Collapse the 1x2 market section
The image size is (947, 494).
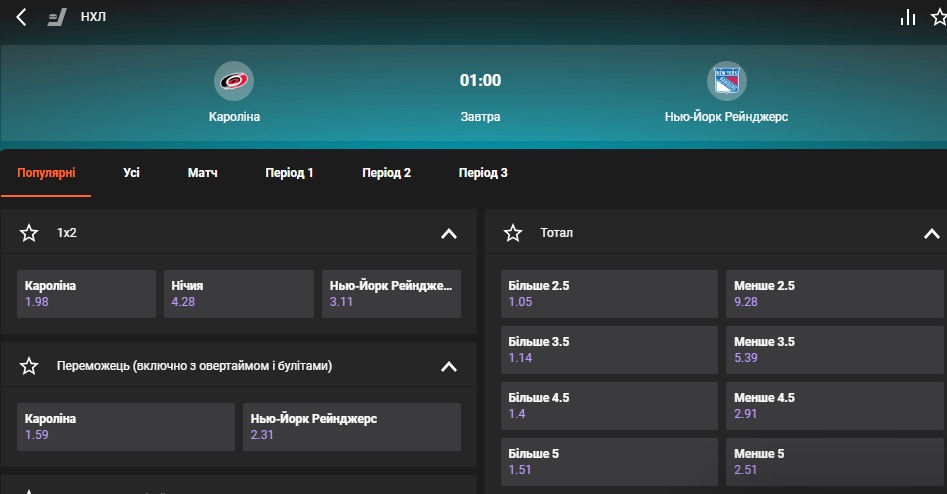pos(449,233)
